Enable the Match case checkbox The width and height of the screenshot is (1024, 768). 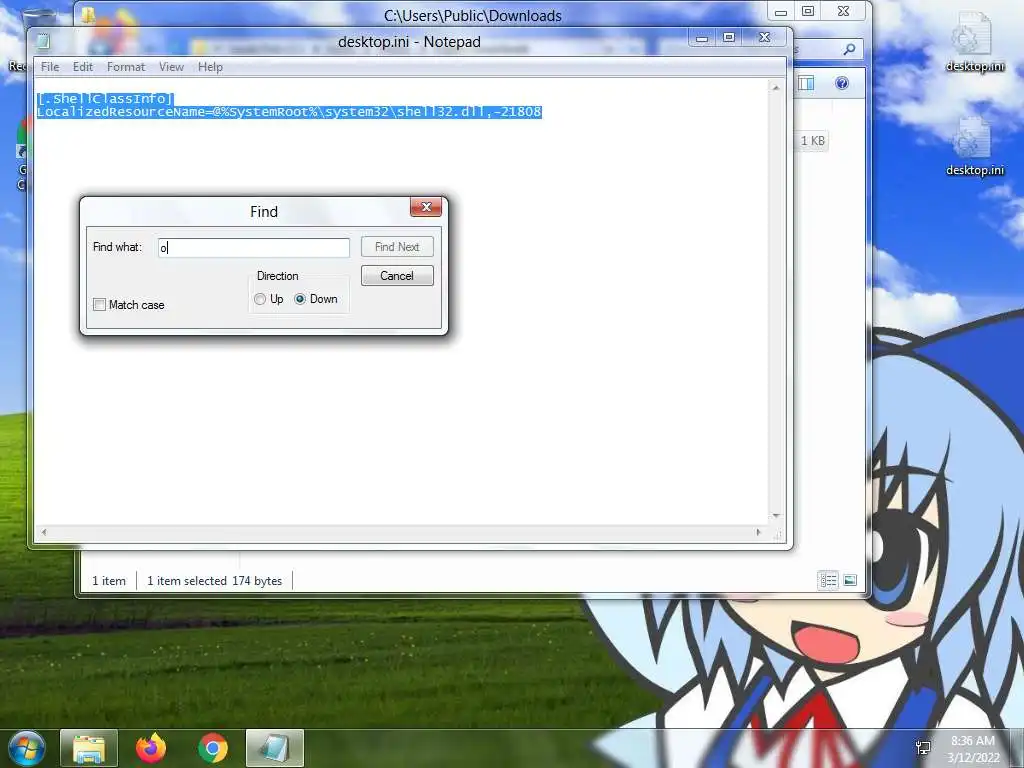[99, 305]
